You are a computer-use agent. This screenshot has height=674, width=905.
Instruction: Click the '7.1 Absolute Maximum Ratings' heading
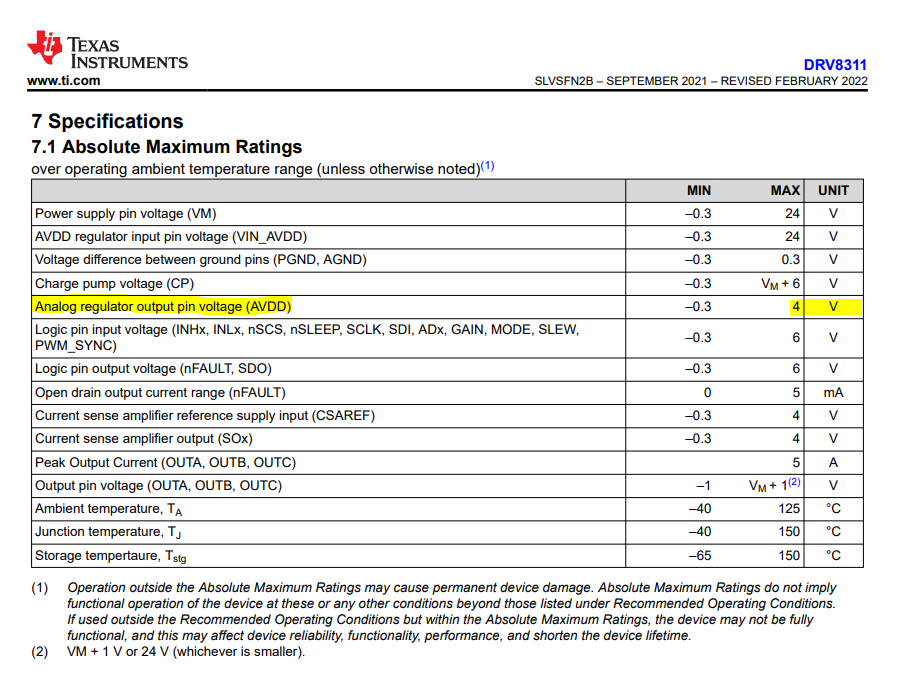166,147
